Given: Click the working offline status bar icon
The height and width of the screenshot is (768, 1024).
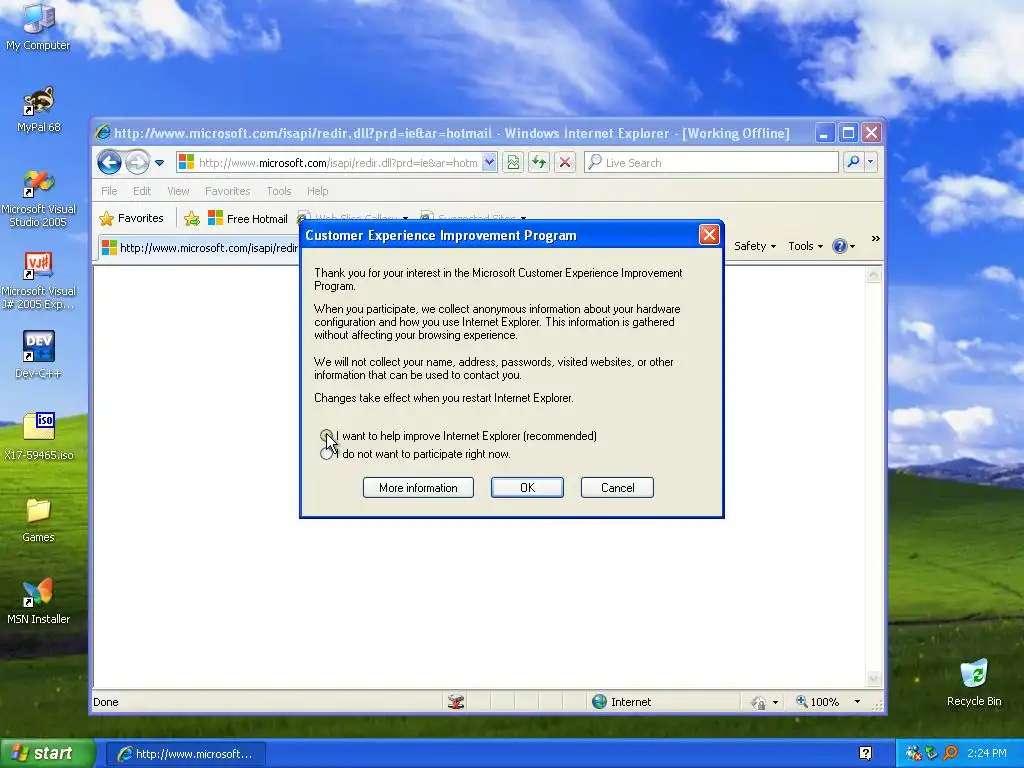Looking at the screenshot, I should (x=456, y=702).
